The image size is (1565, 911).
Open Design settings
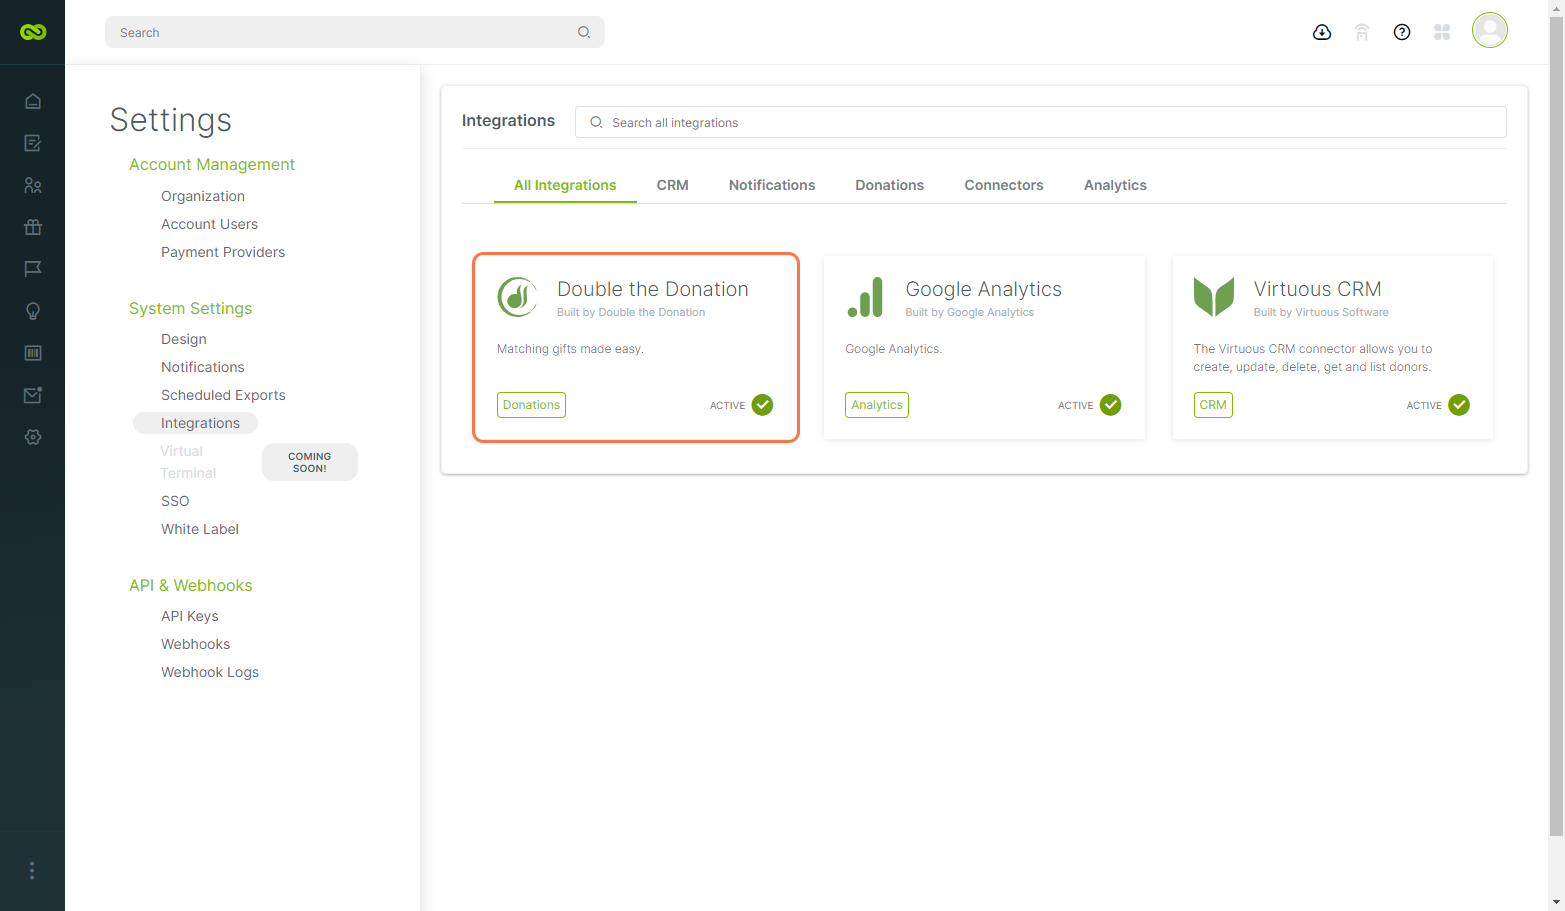click(x=184, y=339)
